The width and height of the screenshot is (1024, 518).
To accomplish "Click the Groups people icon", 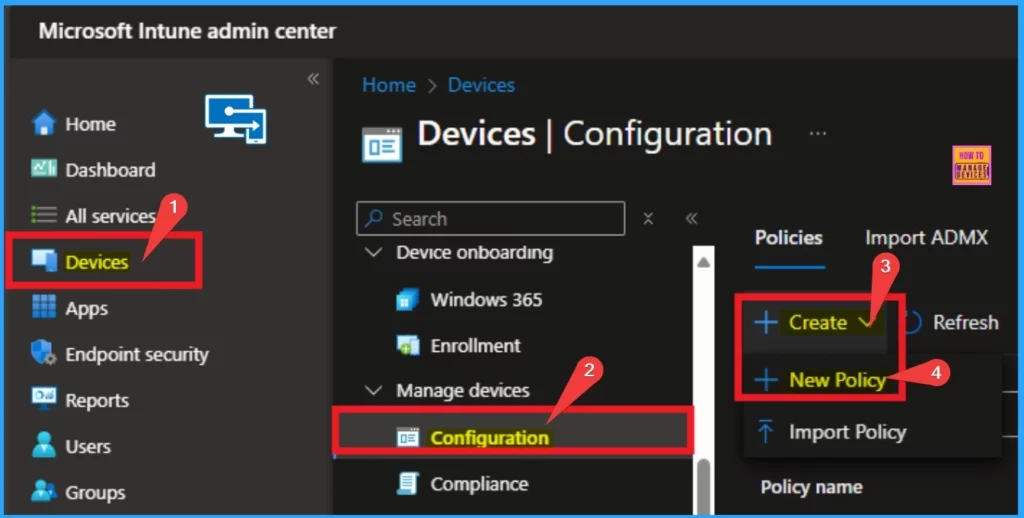I will [44, 491].
